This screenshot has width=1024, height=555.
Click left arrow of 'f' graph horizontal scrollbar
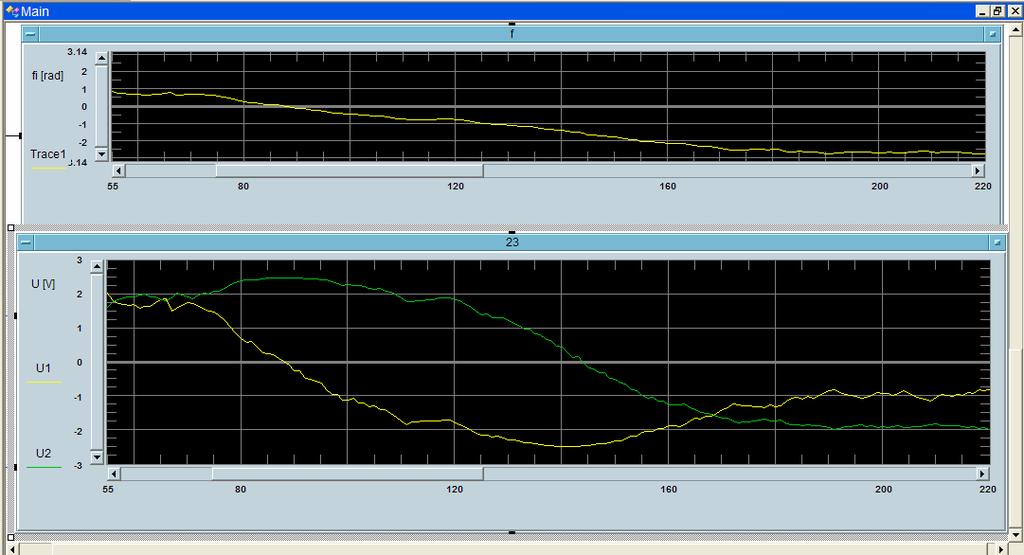click(x=118, y=170)
